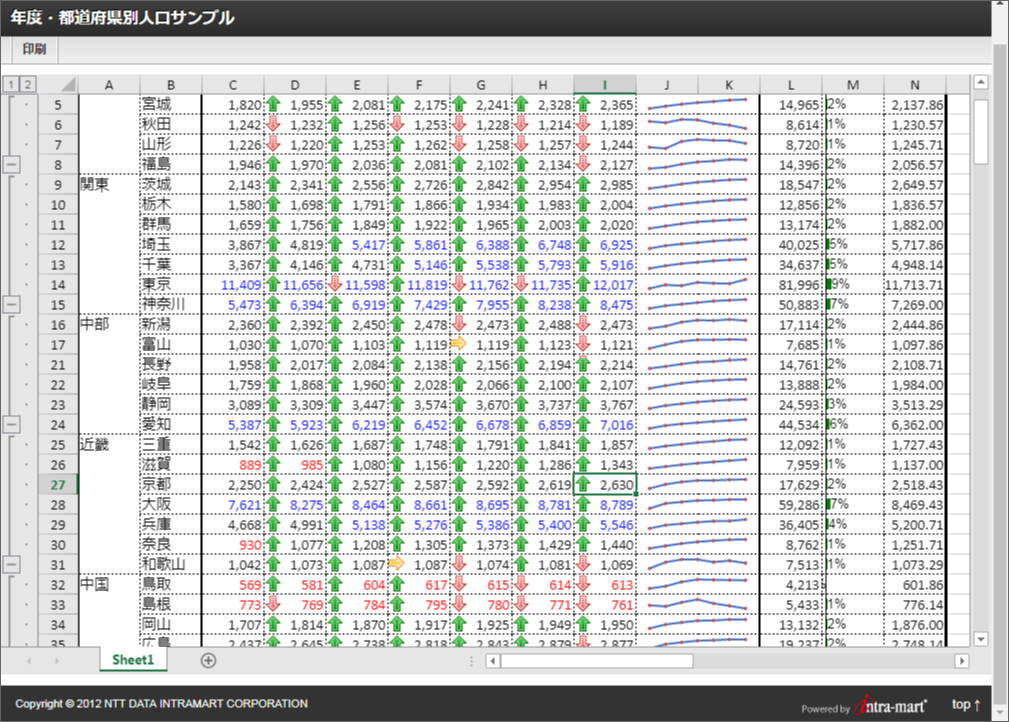Collapse the outline group at row 8
The height and width of the screenshot is (722, 1009).
coord(12,165)
